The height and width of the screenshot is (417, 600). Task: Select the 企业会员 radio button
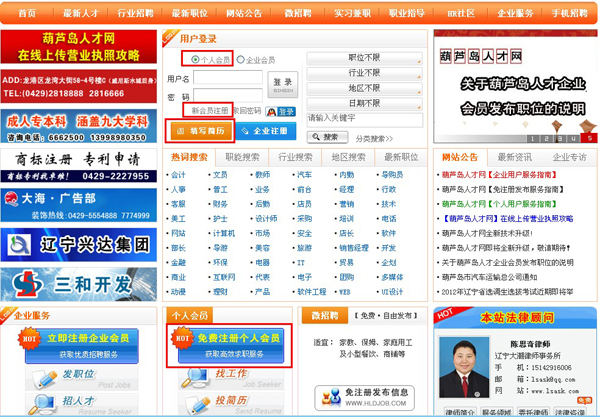click(x=240, y=60)
